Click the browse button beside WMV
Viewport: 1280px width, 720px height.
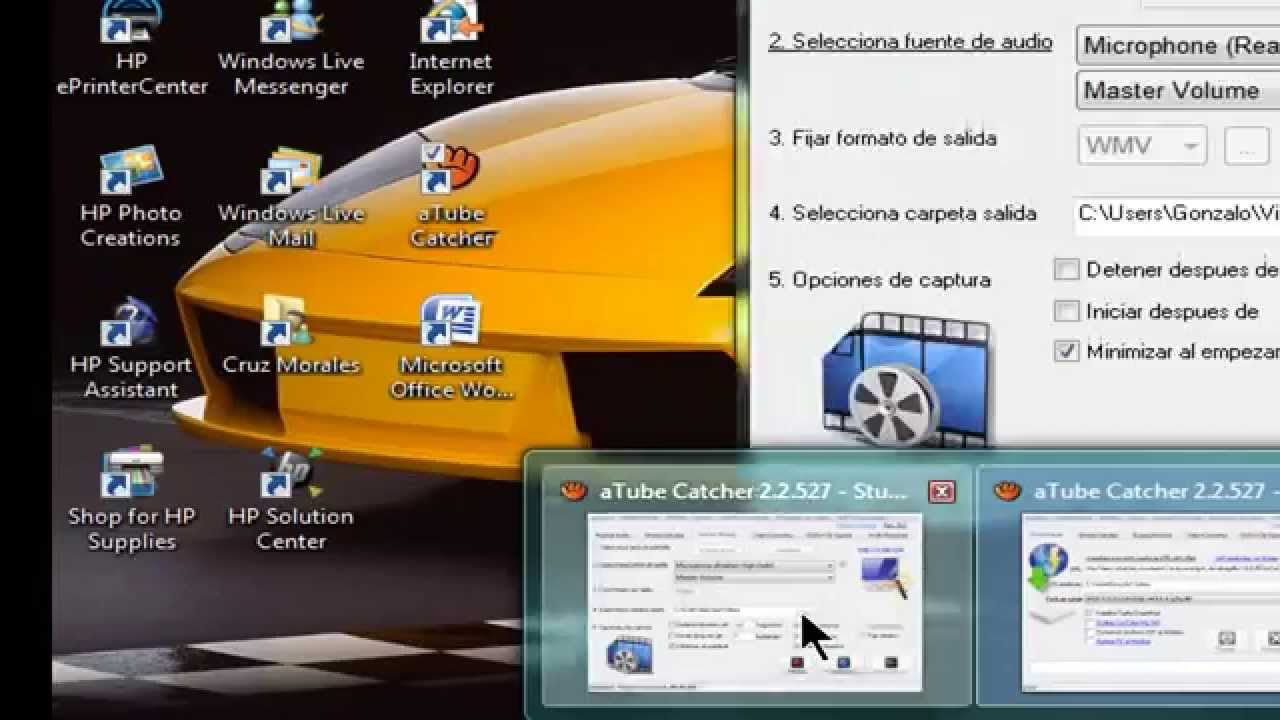1246,146
